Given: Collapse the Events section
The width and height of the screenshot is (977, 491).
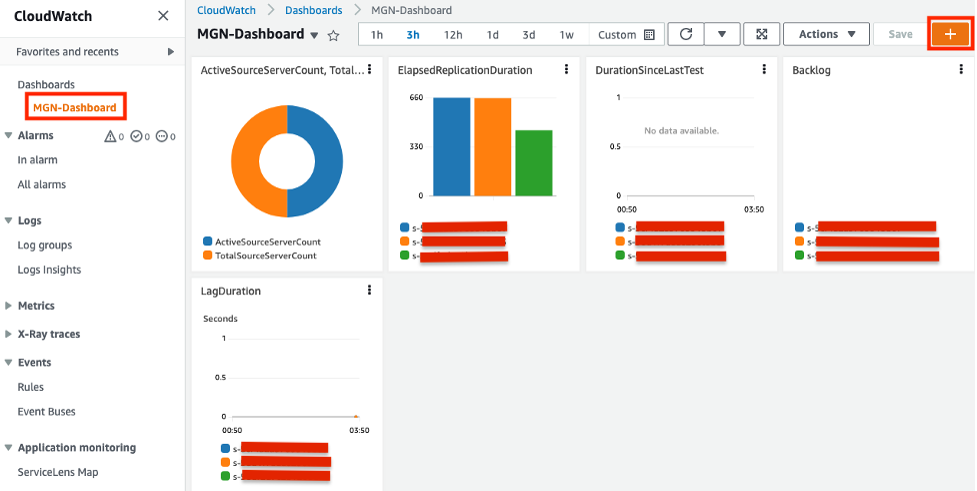Looking at the screenshot, I should point(9,363).
